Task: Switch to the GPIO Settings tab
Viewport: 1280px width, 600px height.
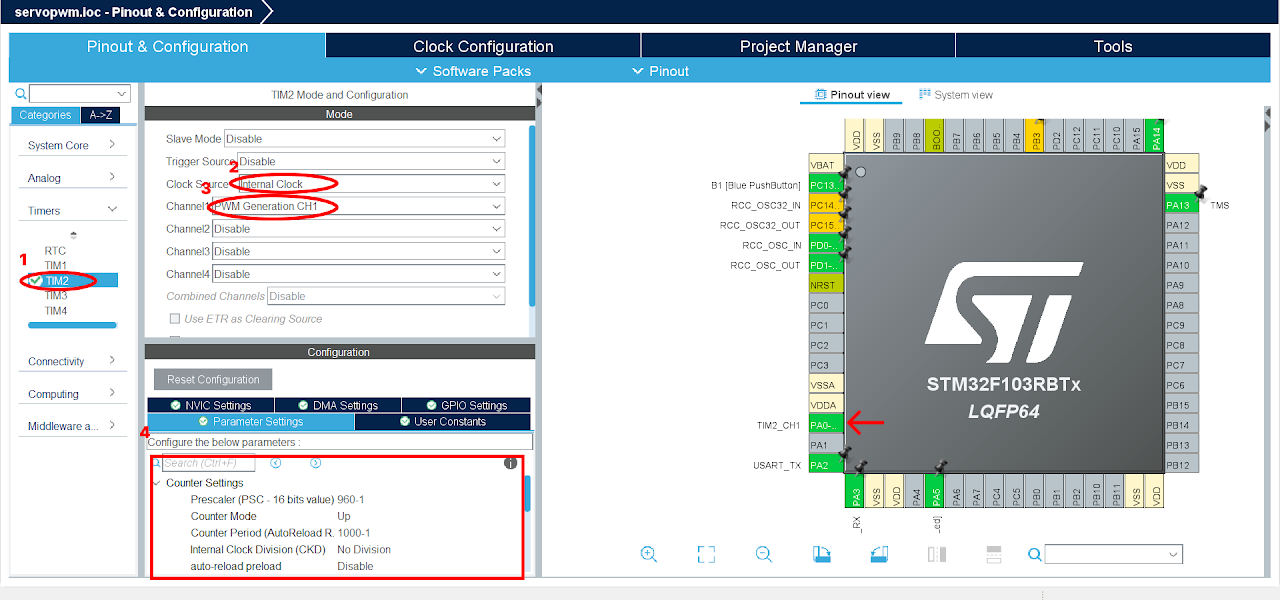Action: 467,405
